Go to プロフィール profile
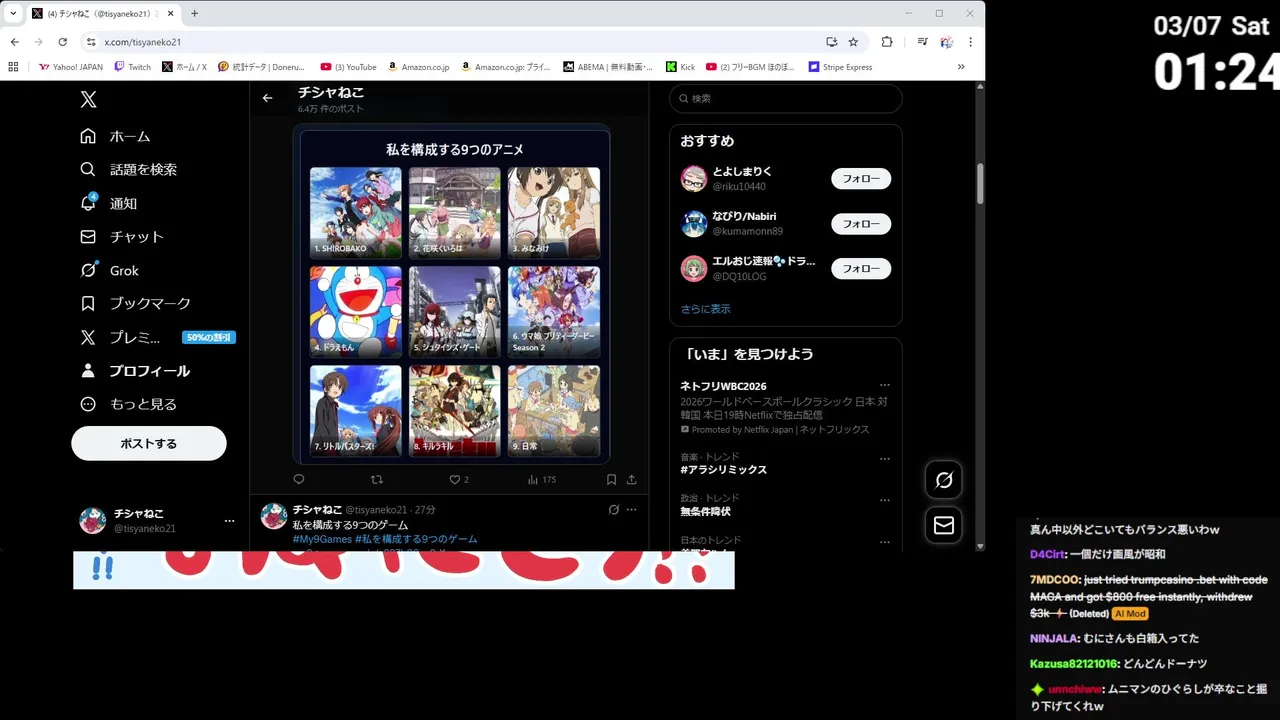 (x=135, y=371)
